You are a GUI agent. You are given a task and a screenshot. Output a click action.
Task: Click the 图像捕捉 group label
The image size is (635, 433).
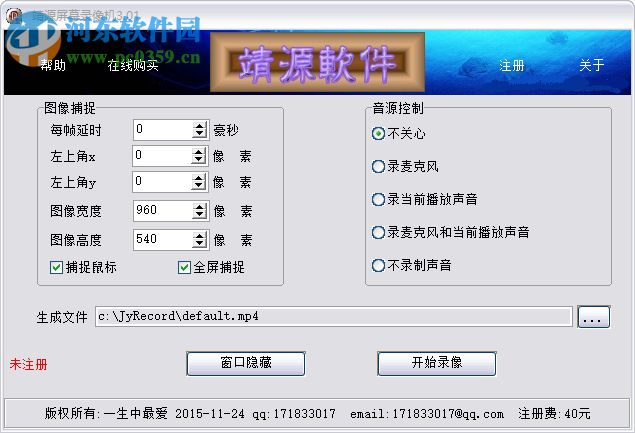70,108
